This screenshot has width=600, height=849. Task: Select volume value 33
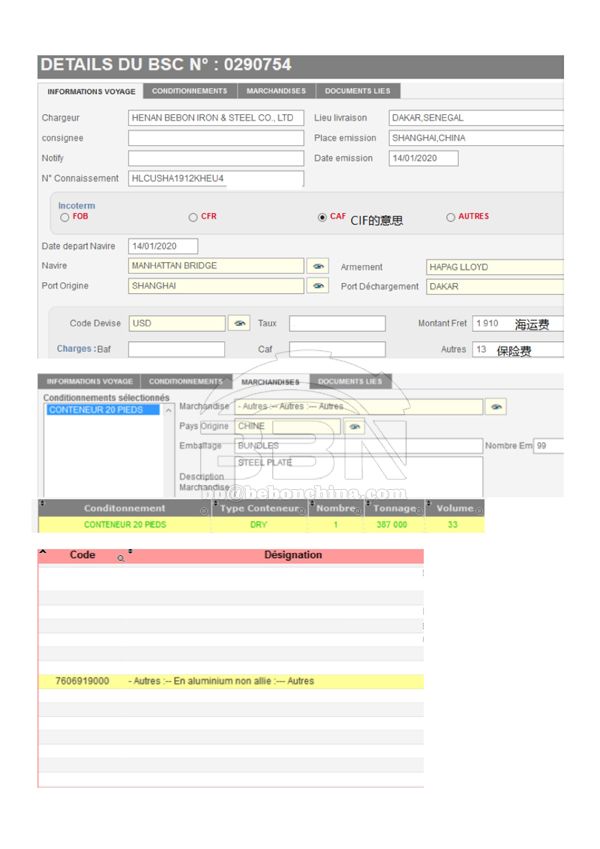pos(453,525)
